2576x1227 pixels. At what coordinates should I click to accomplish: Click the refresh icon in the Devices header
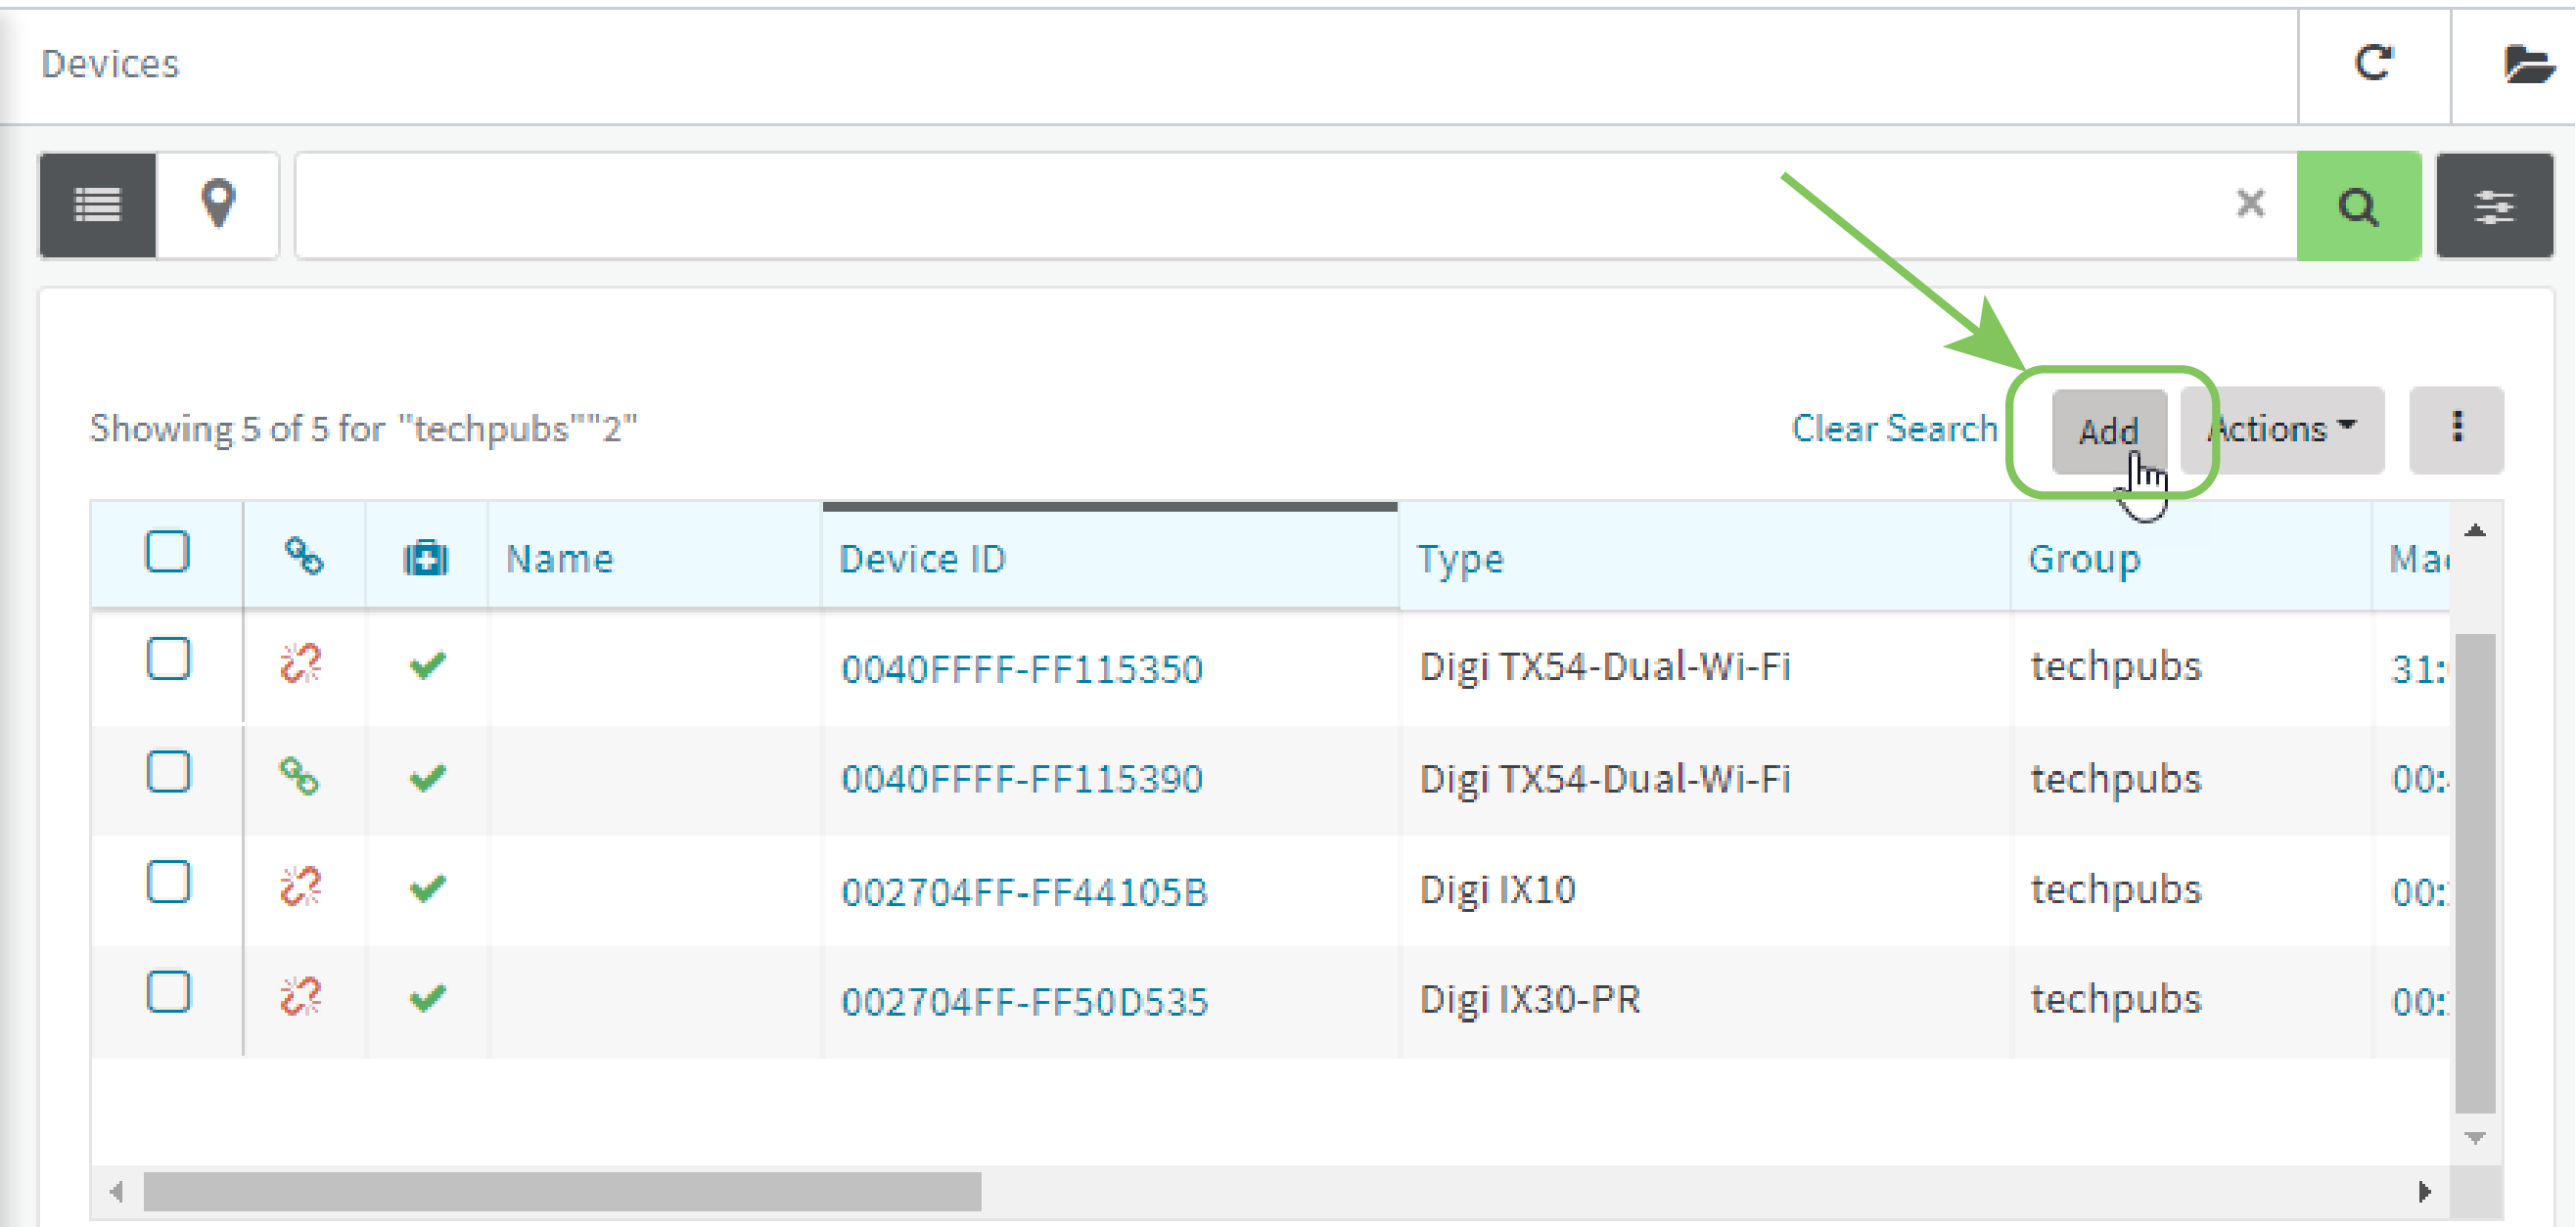(2373, 64)
